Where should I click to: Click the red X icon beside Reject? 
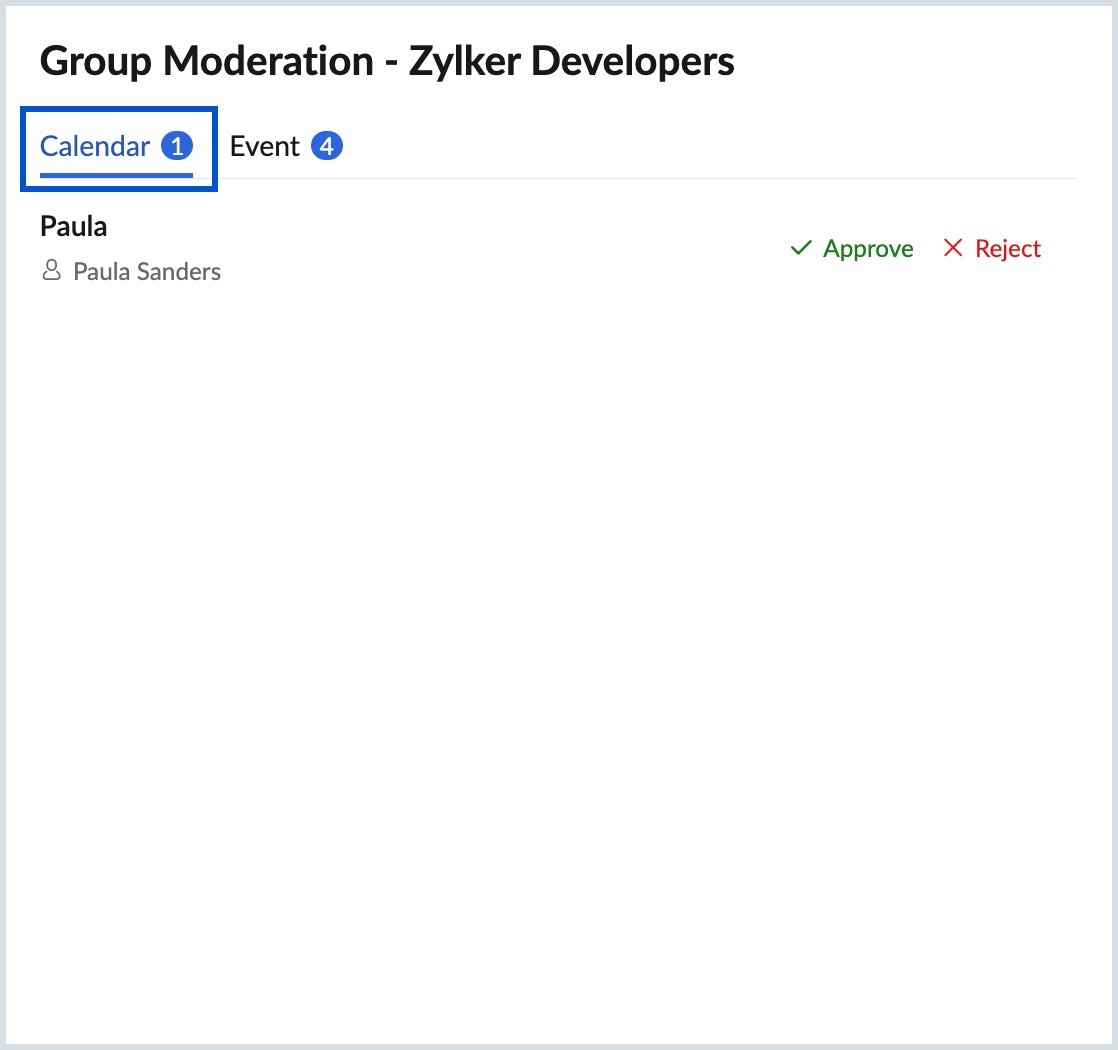point(953,247)
